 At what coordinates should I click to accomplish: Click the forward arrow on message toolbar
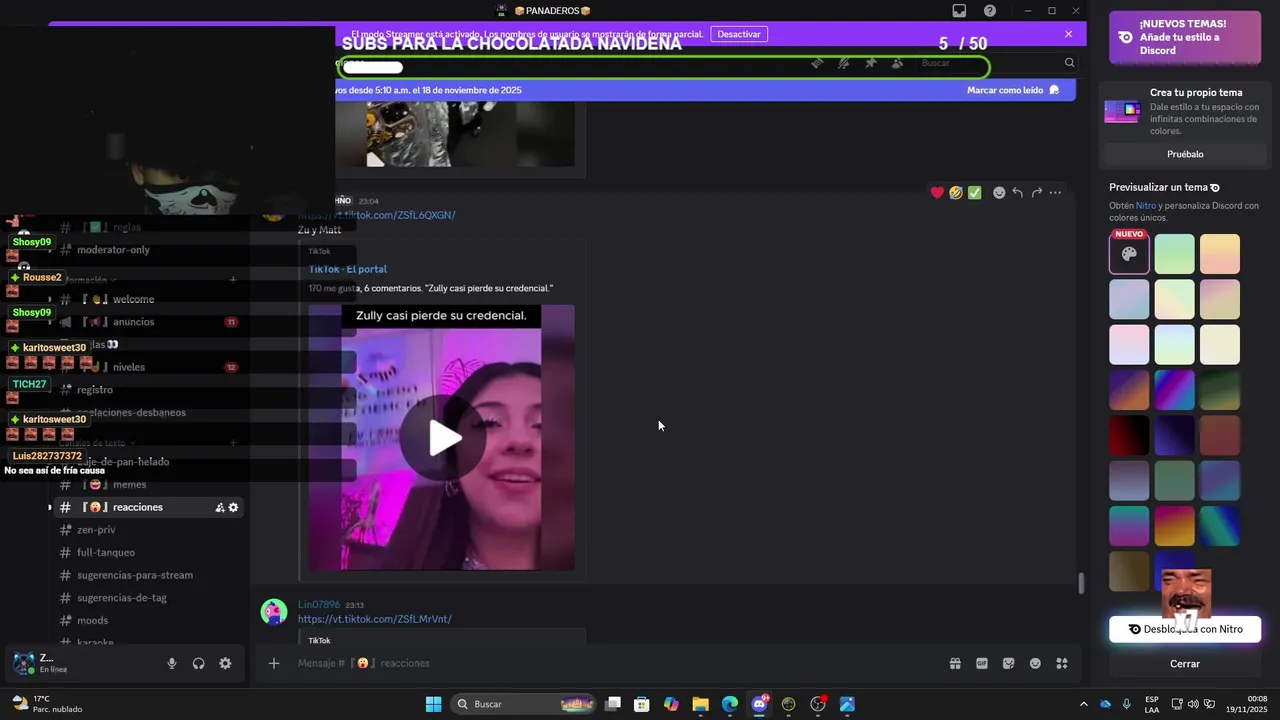(x=1036, y=193)
